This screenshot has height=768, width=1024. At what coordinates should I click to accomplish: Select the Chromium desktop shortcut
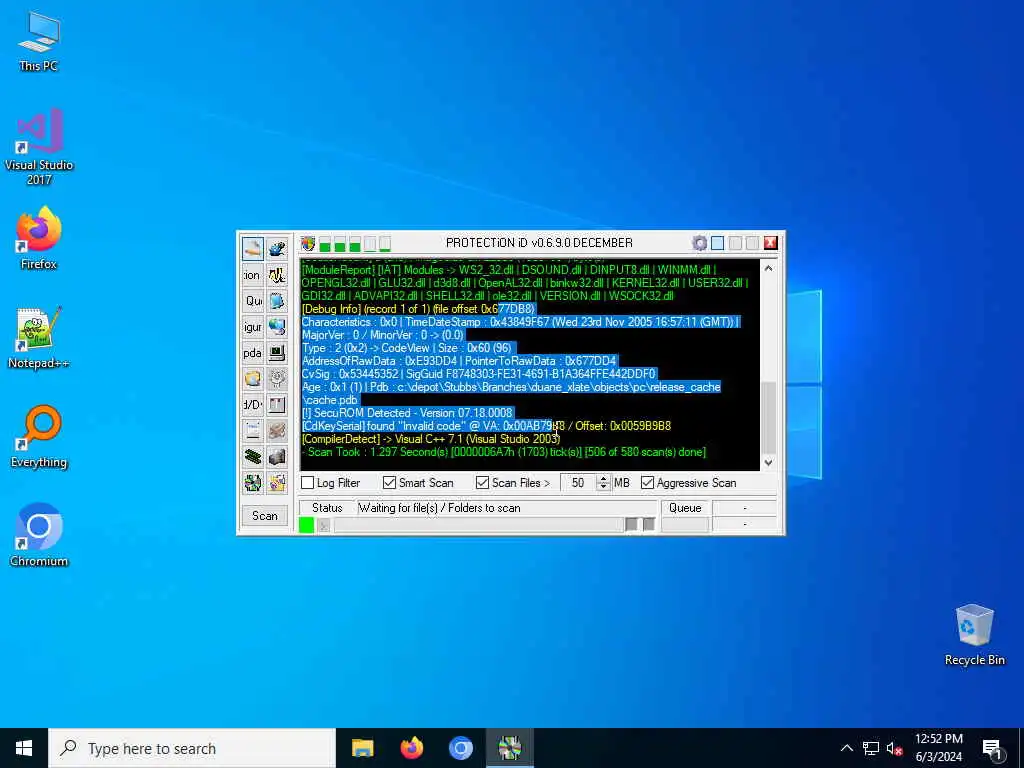pyautogui.click(x=39, y=534)
